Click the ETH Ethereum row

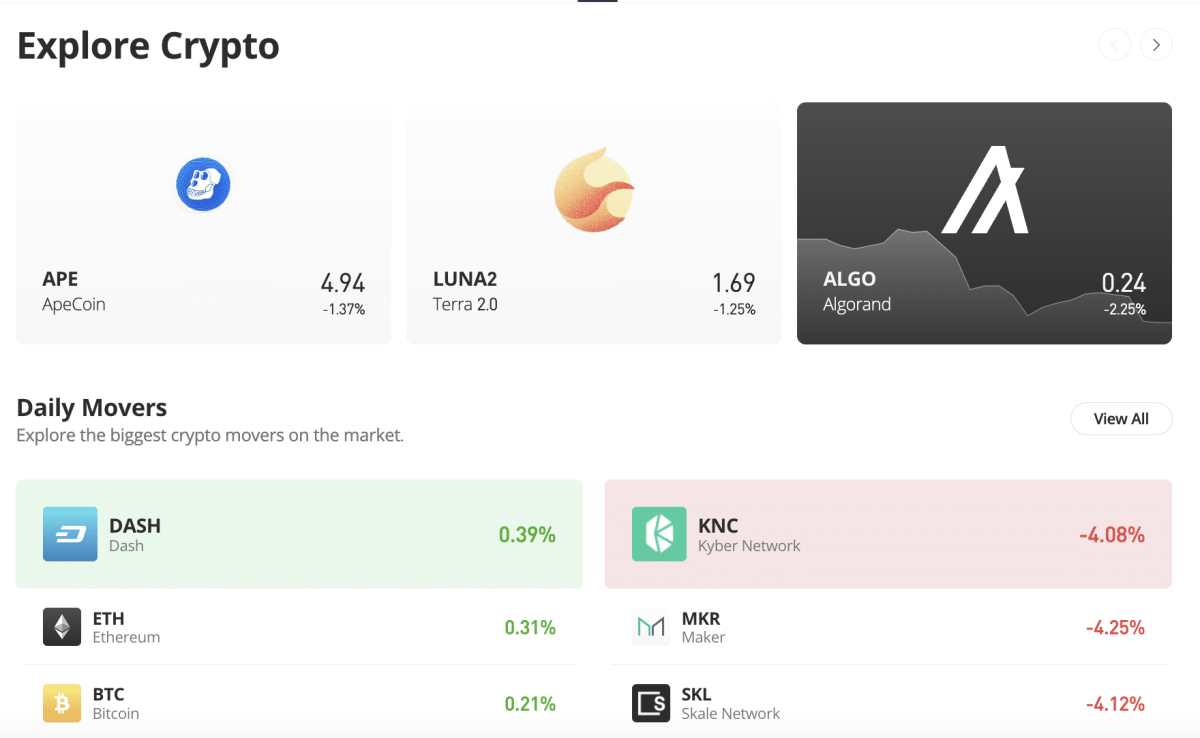click(x=299, y=626)
